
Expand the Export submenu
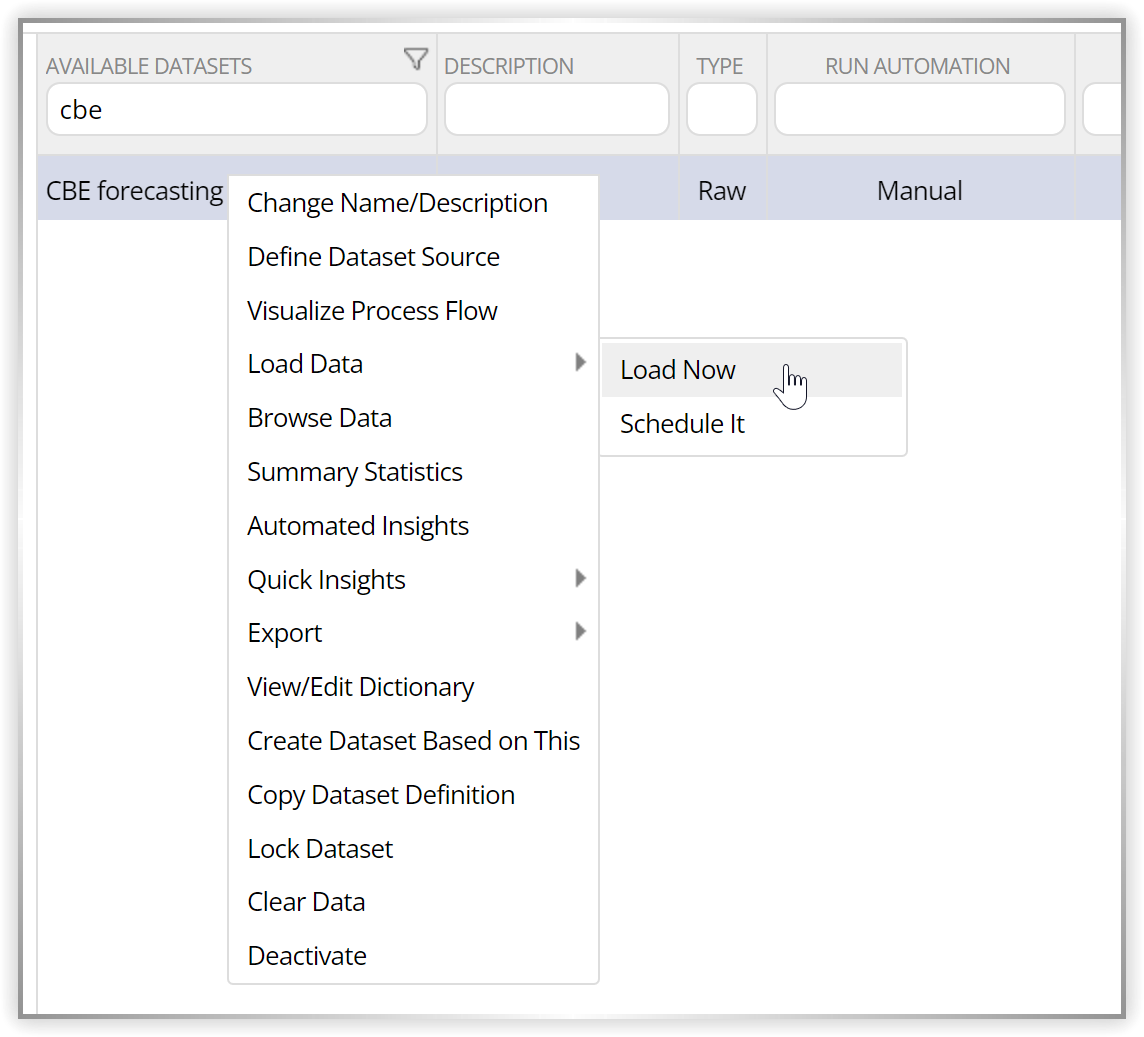pos(413,633)
